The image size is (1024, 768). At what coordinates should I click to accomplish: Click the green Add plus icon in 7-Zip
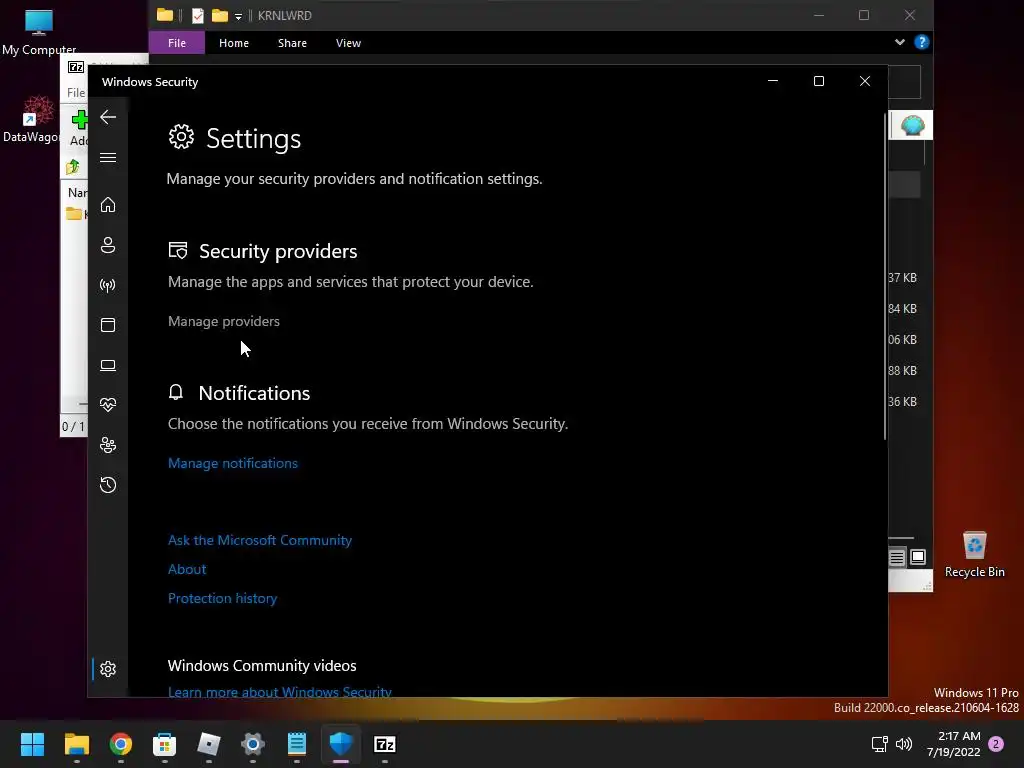pos(79,120)
